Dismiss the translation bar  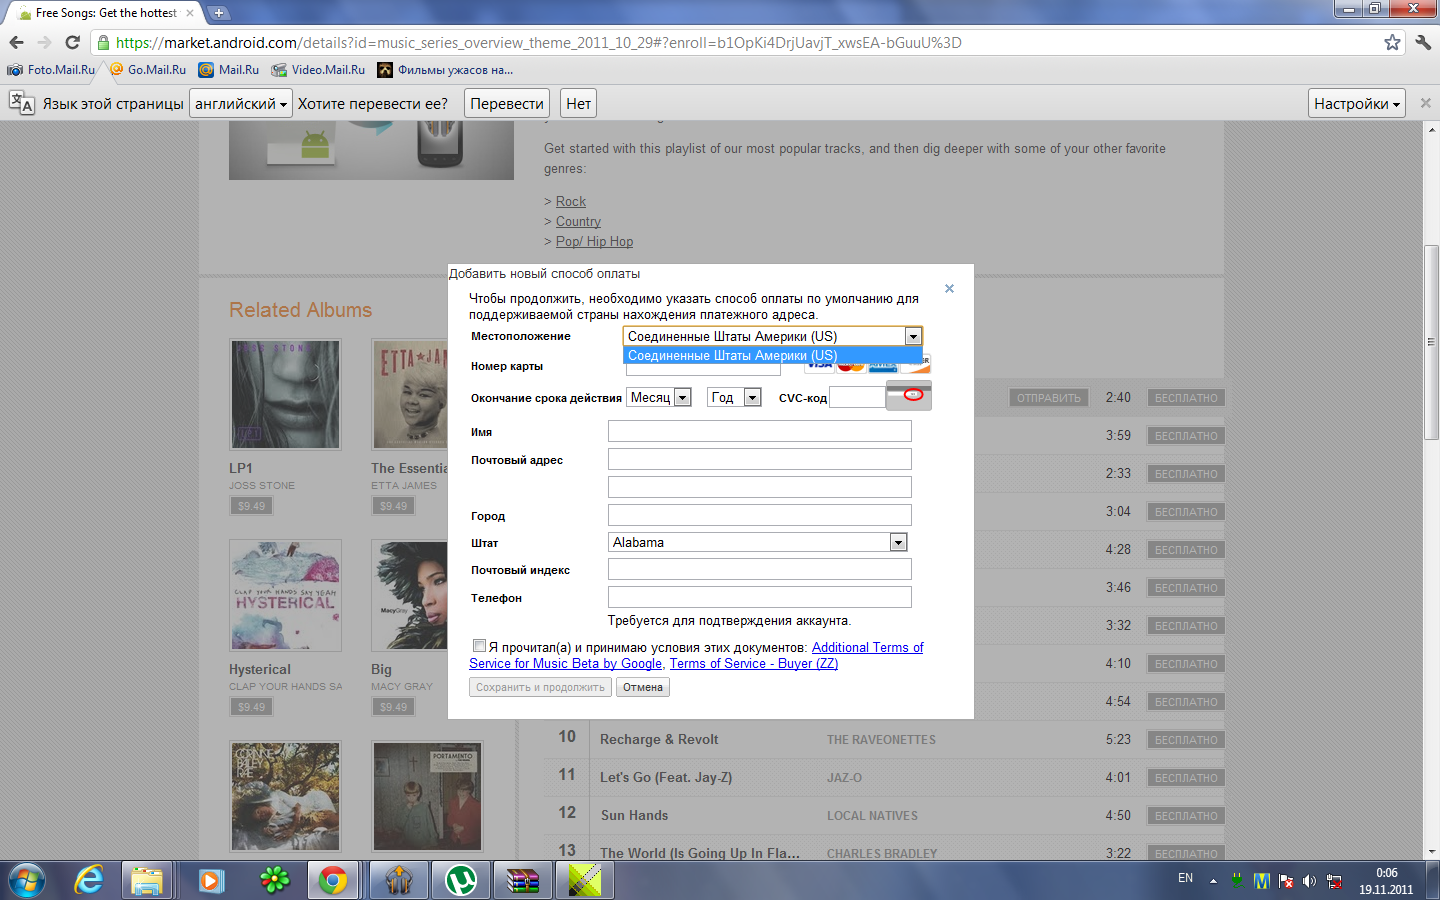pos(1426,103)
